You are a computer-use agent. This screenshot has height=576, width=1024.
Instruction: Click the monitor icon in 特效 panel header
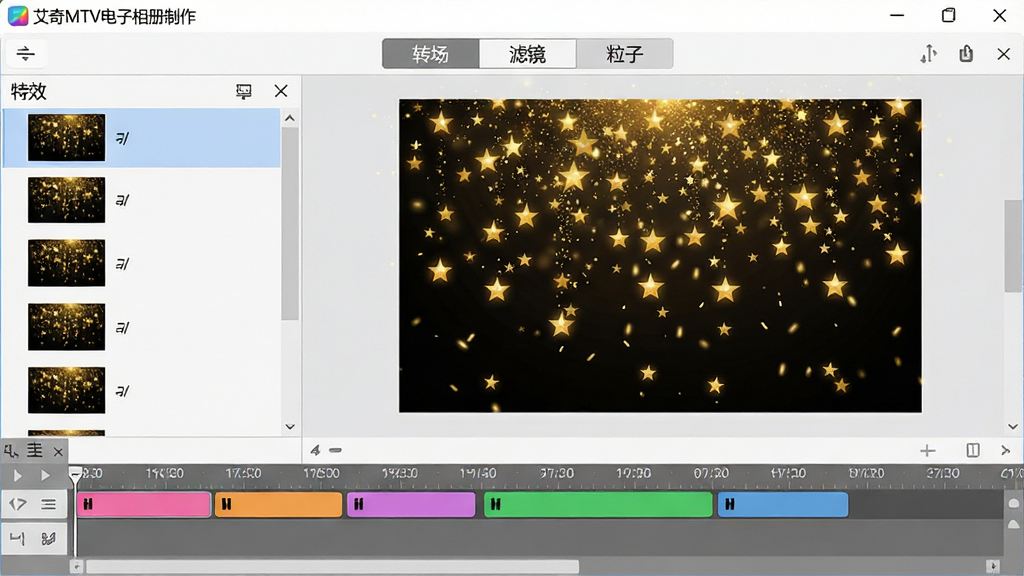(x=244, y=91)
